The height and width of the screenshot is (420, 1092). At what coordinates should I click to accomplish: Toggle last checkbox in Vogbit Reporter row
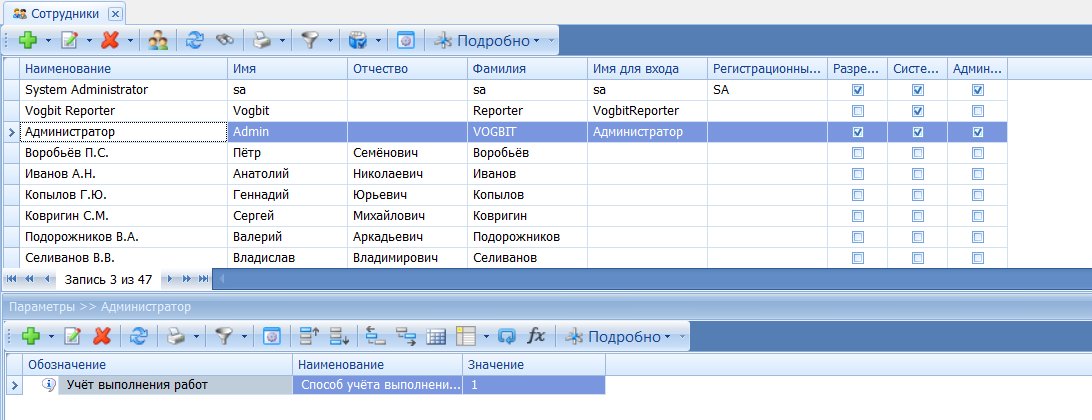click(977, 111)
